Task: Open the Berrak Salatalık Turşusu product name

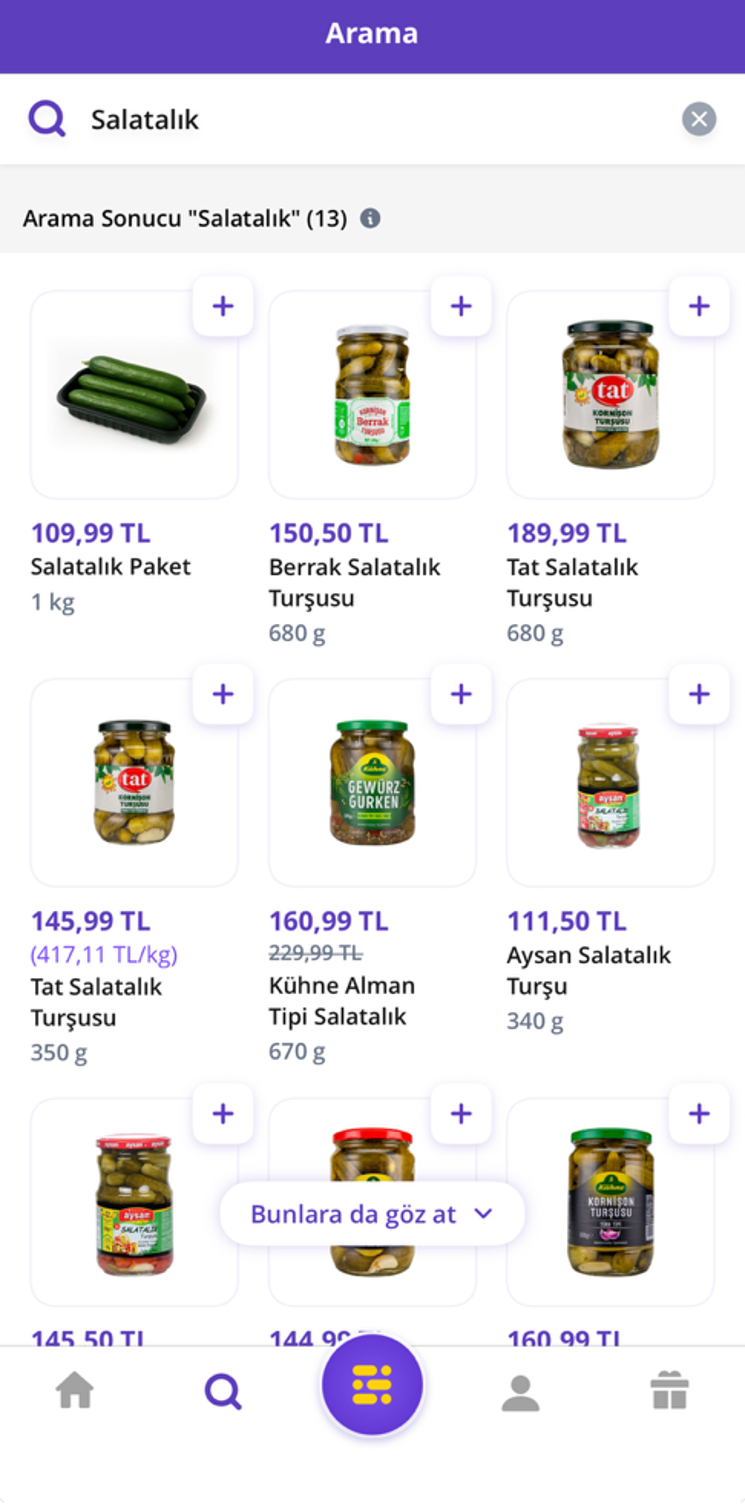Action: point(355,582)
